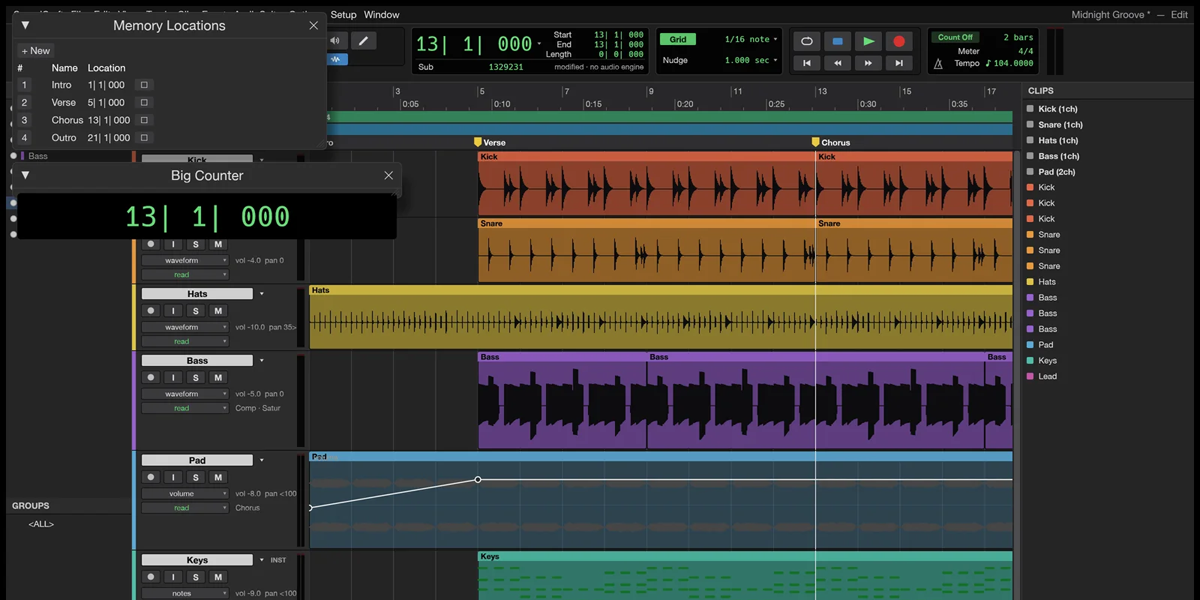Screen dimensions: 1200x600
Task: Click the Return to Start transport button
Action: [x=807, y=63]
